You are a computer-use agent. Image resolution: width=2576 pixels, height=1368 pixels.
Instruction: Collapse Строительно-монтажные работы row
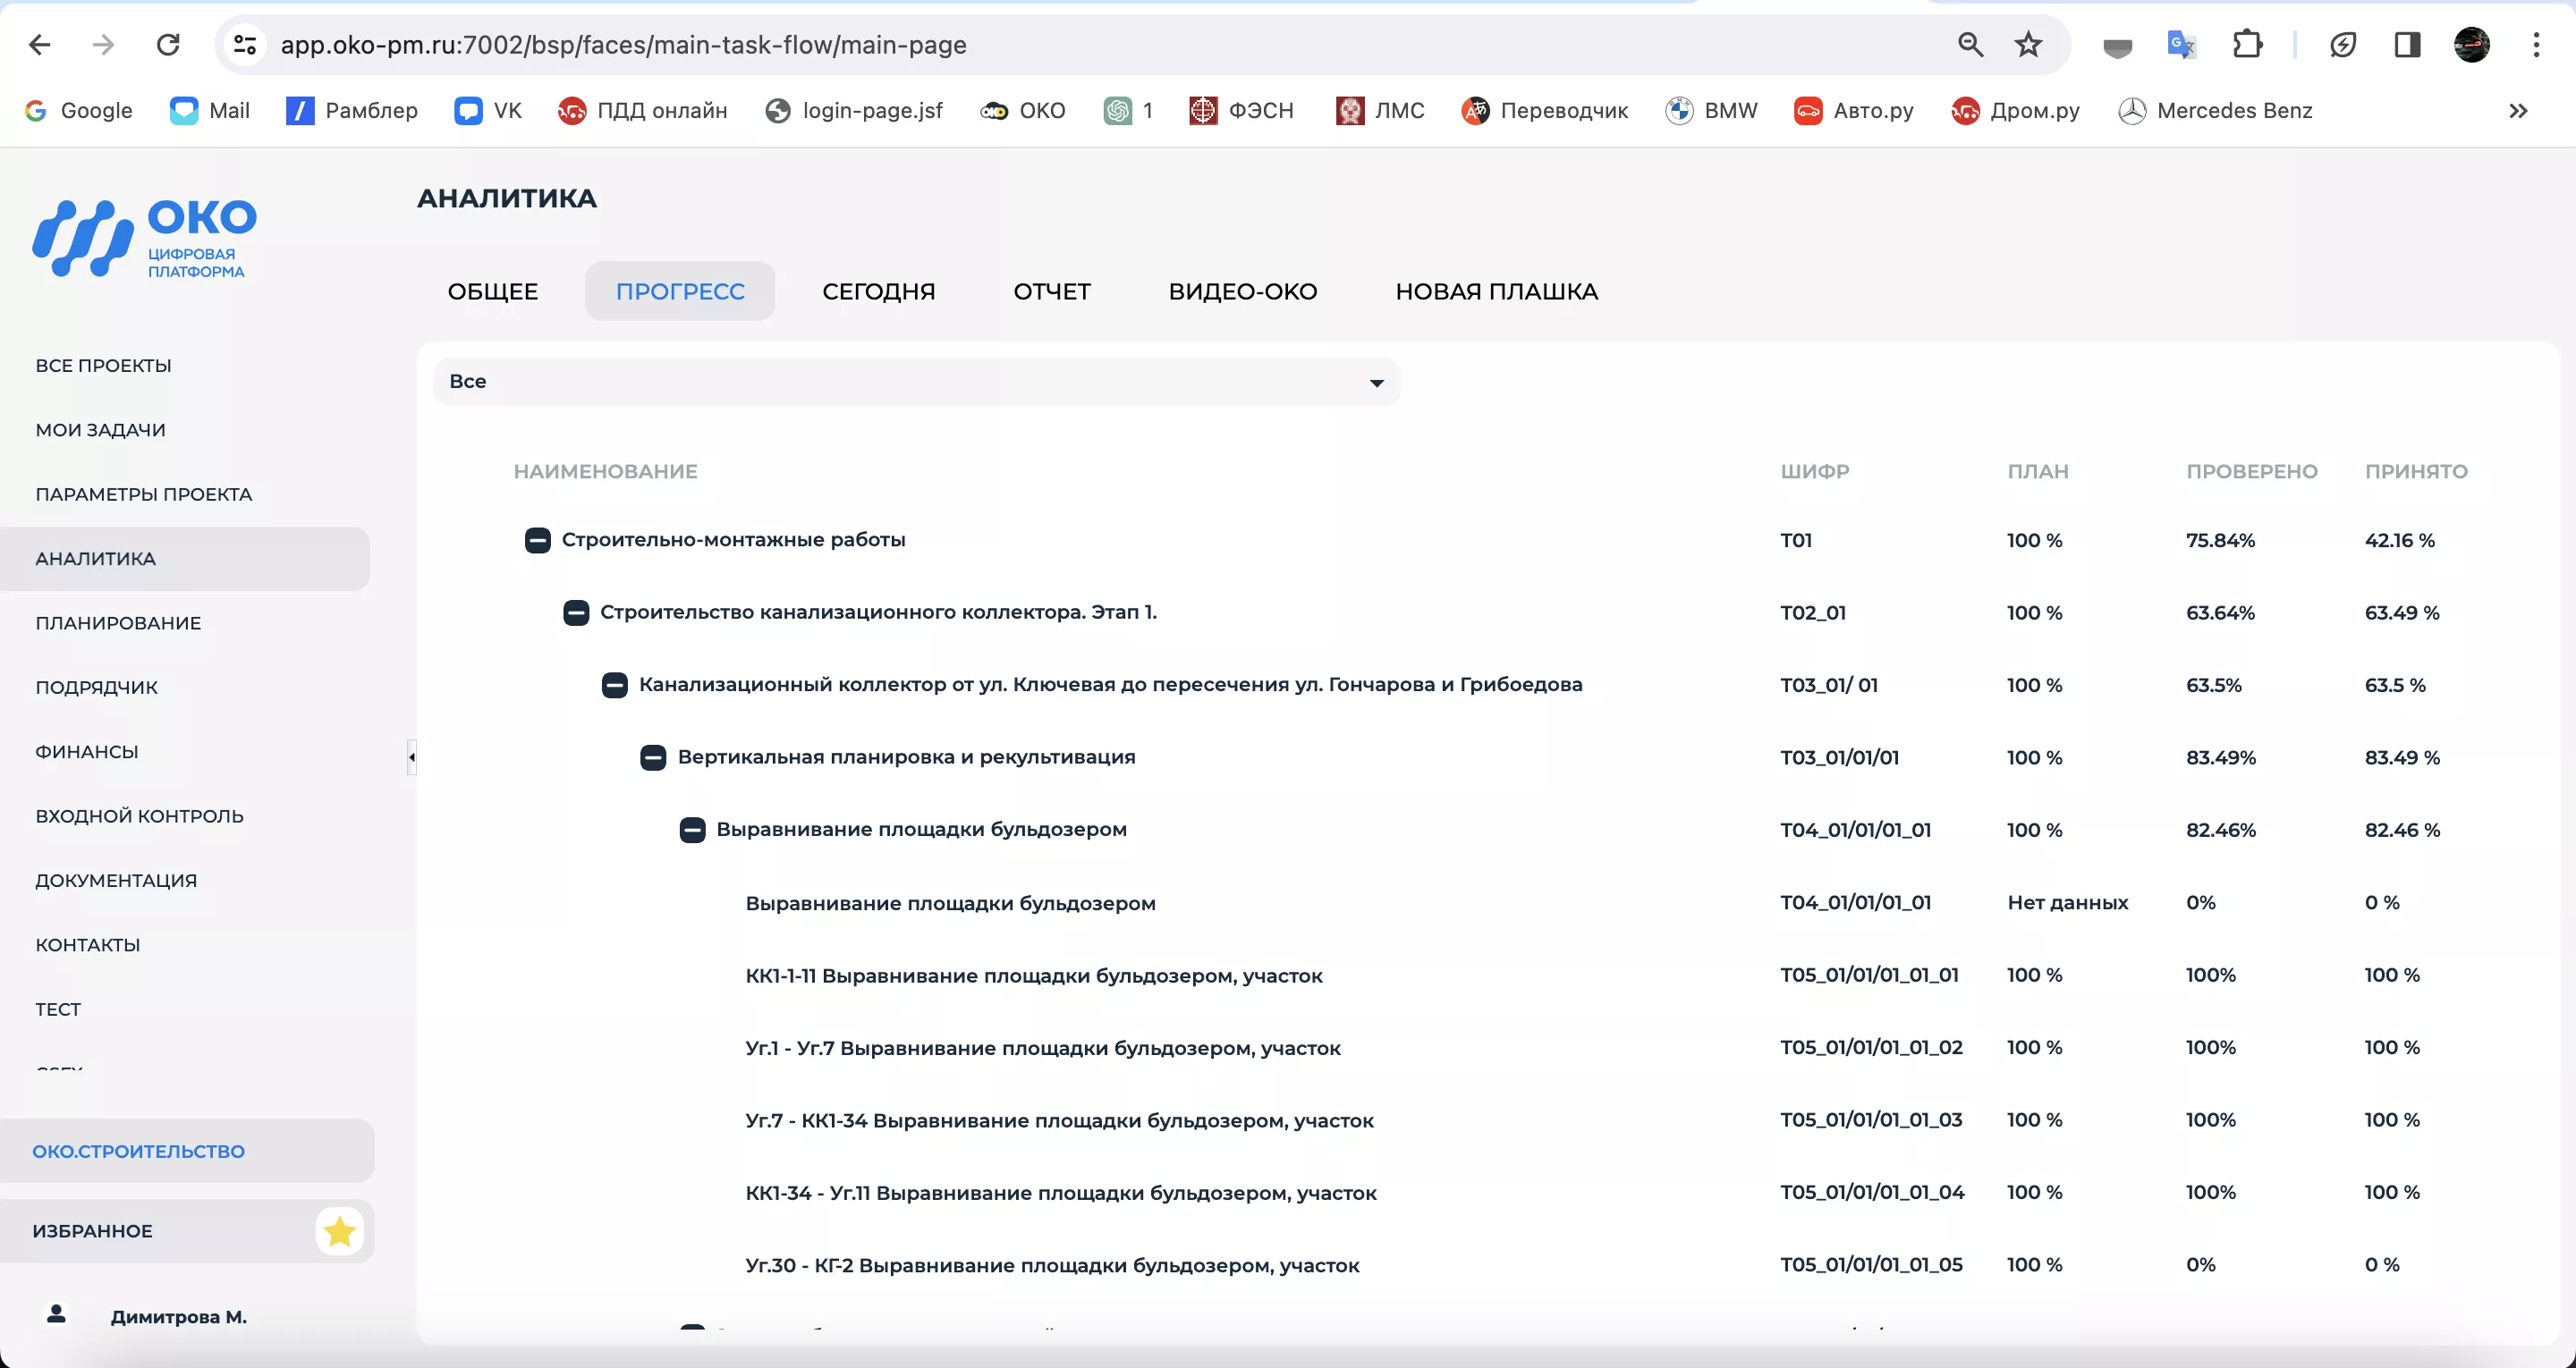pyautogui.click(x=537, y=539)
